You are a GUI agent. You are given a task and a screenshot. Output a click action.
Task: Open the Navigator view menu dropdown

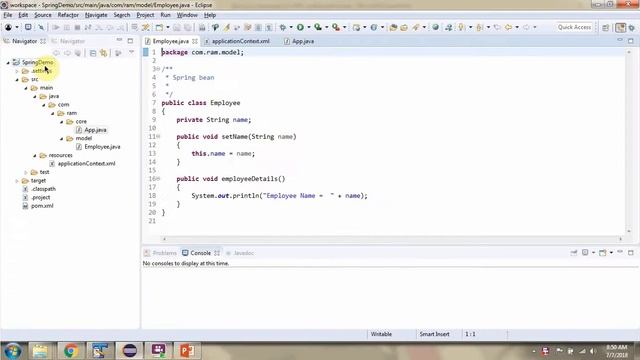[131, 53]
